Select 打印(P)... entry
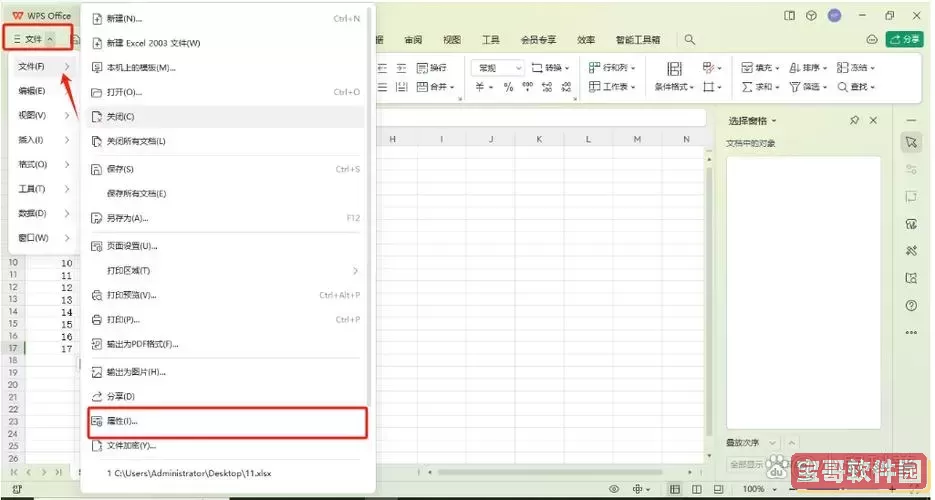The image size is (935, 500). 225,319
